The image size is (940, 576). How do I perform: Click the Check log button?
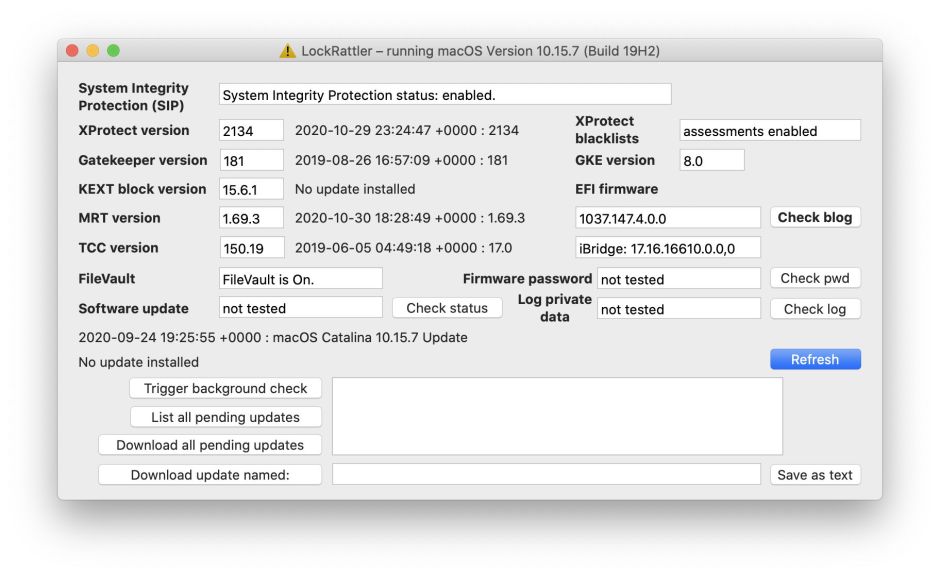click(x=814, y=309)
